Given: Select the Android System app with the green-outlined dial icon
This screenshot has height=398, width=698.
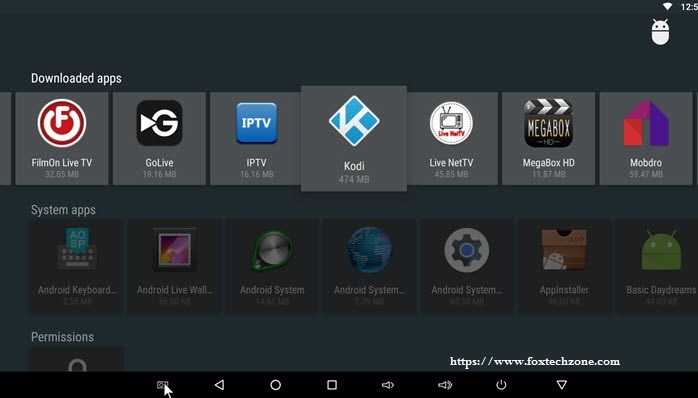Looking at the screenshot, I should (x=272, y=266).
